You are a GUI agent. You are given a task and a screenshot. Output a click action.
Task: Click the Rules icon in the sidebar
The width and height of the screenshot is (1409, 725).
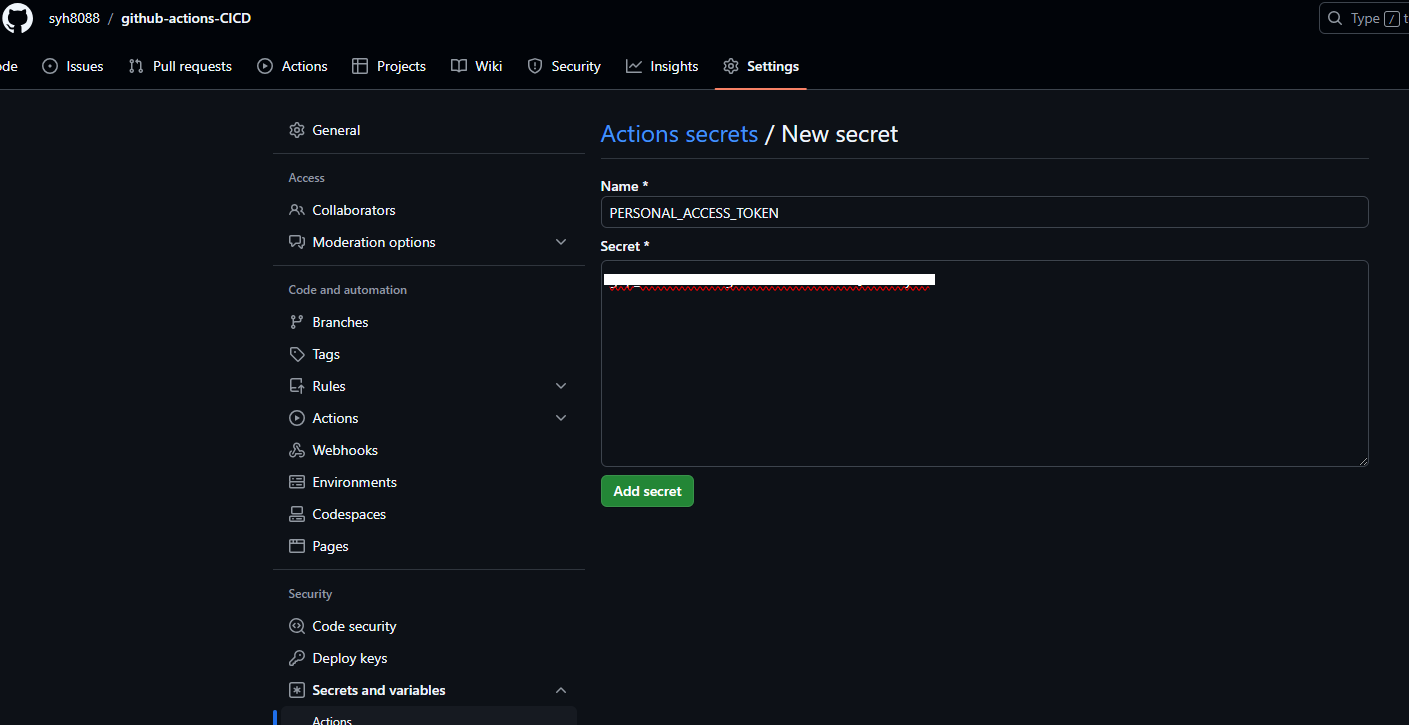297,386
